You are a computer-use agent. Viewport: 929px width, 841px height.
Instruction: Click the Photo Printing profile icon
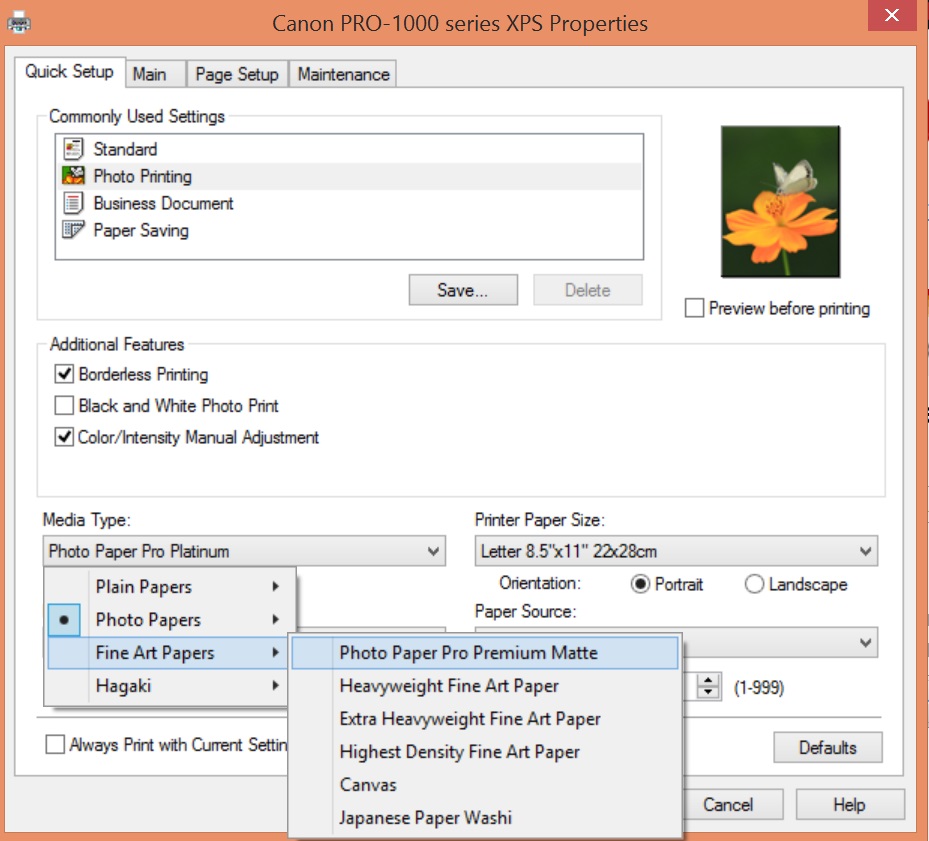click(73, 176)
